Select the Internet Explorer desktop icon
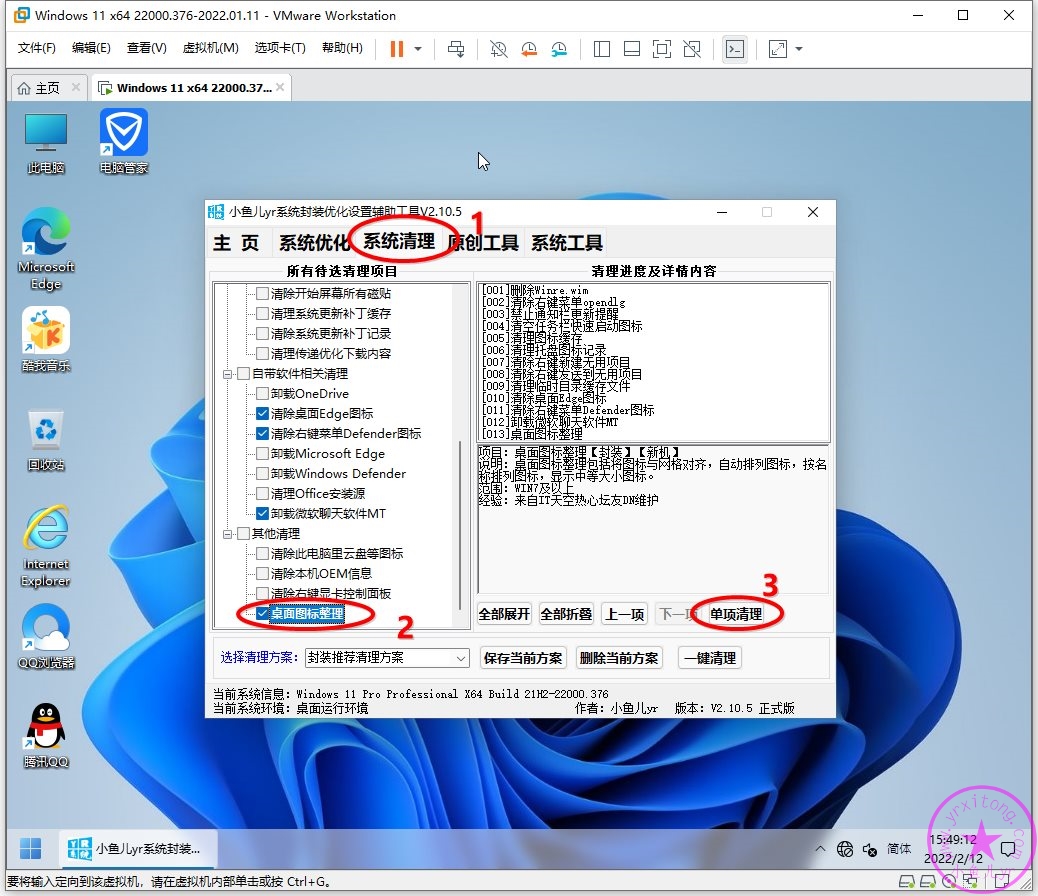The image size is (1038, 896). click(46, 546)
